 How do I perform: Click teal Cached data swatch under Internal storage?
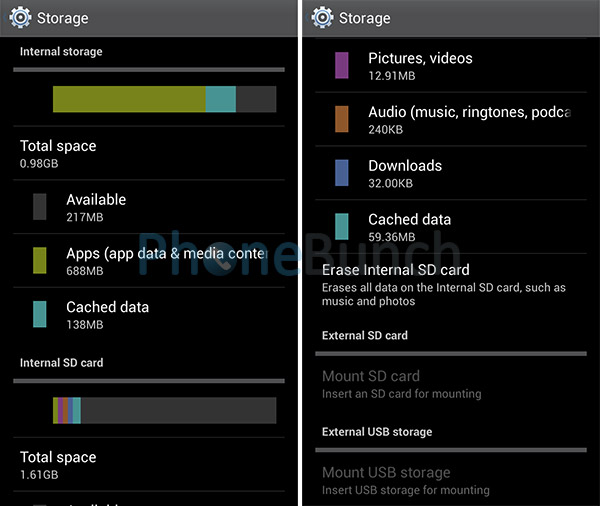click(x=39, y=314)
